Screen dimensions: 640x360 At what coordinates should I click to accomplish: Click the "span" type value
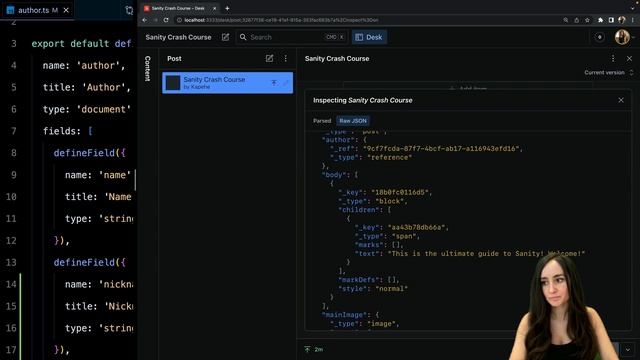coord(404,236)
